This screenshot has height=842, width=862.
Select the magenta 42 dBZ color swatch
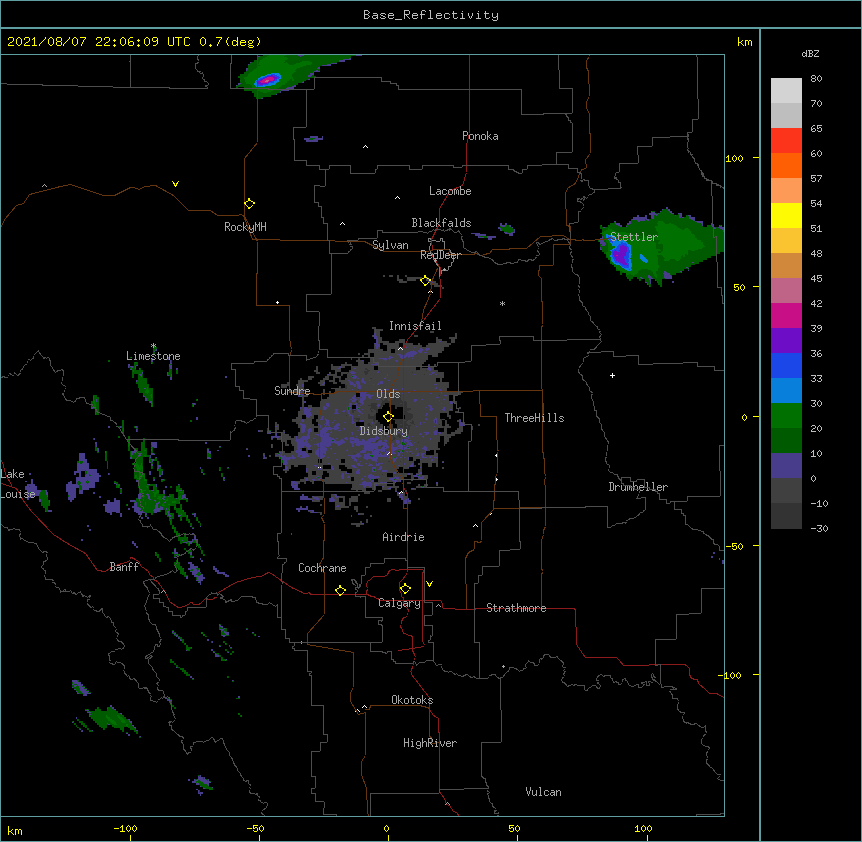pos(786,315)
